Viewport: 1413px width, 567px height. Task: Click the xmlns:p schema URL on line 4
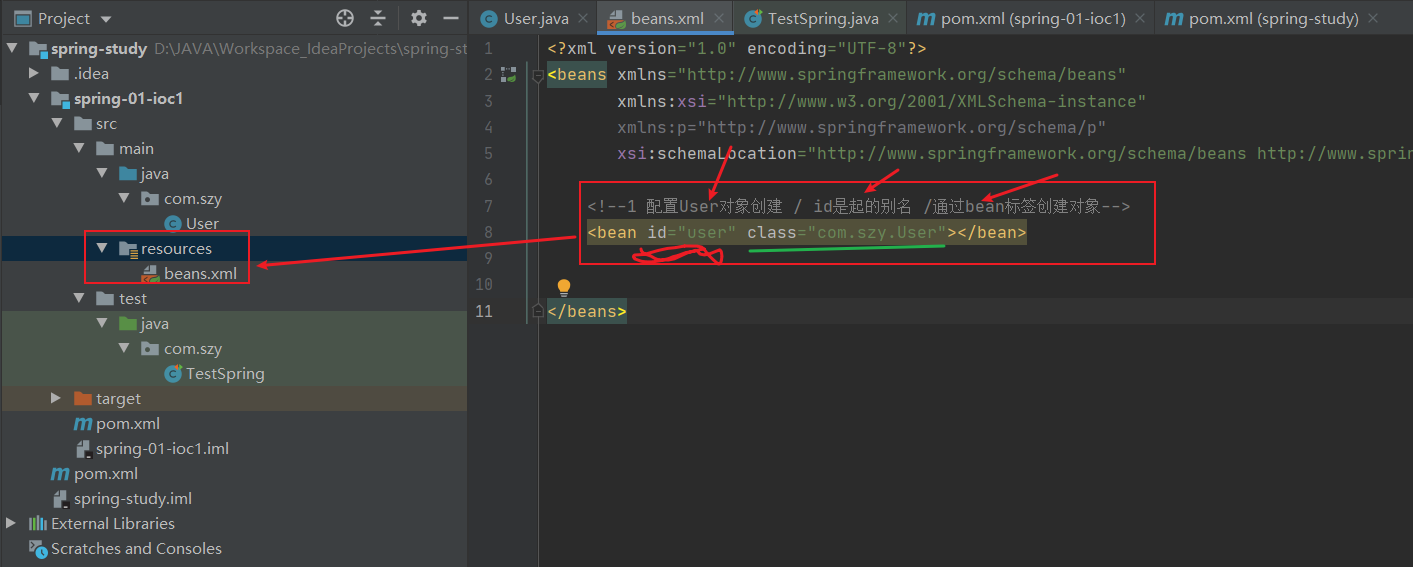(x=902, y=127)
